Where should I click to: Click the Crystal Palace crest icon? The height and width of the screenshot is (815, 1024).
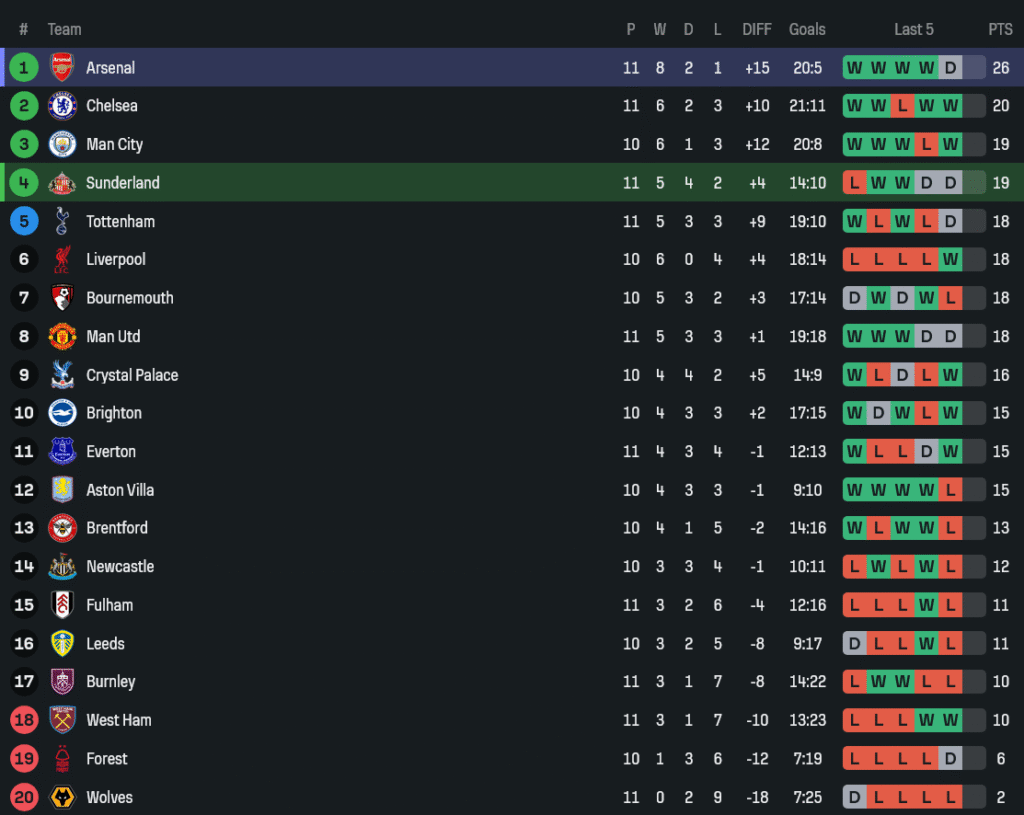click(x=62, y=375)
